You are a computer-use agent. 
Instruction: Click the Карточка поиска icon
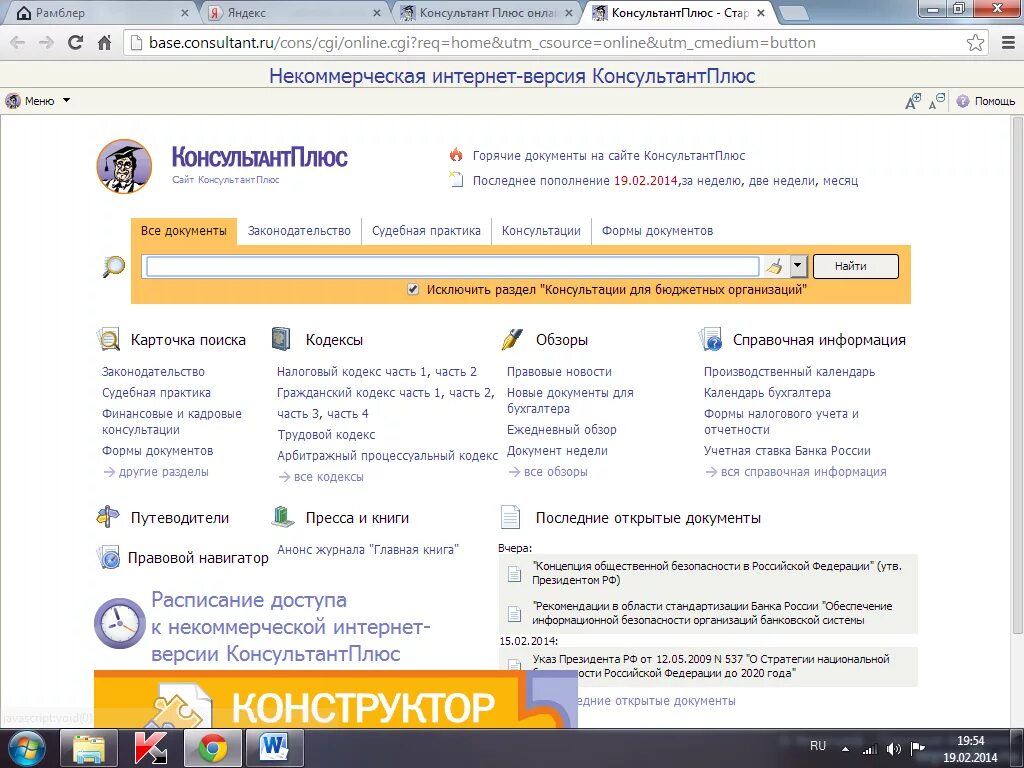pyautogui.click(x=108, y=340)
